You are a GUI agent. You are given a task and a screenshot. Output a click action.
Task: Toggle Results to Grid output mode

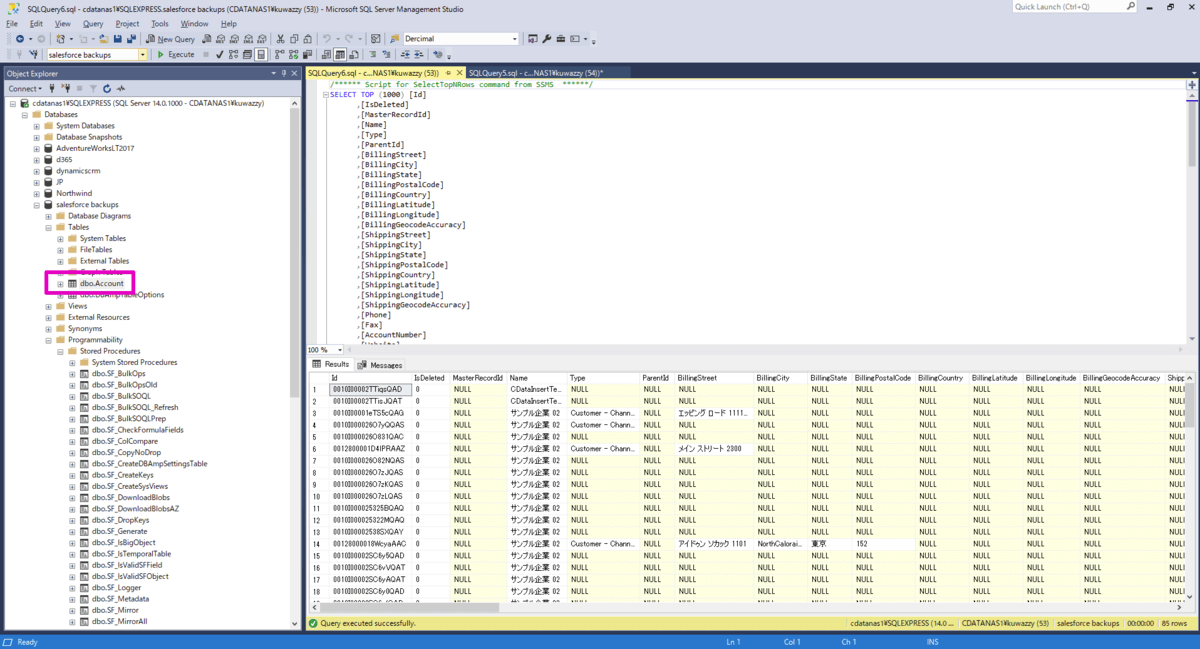click(340, 55)
